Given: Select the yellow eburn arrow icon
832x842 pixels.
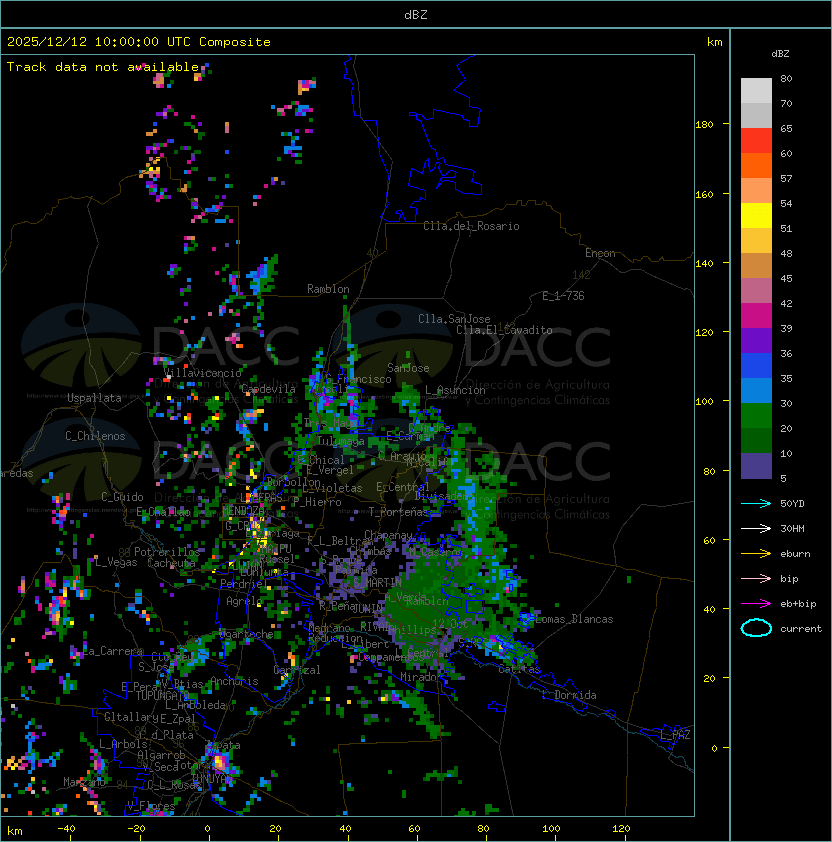Looking at the screenshot, I should coord(756,553).
